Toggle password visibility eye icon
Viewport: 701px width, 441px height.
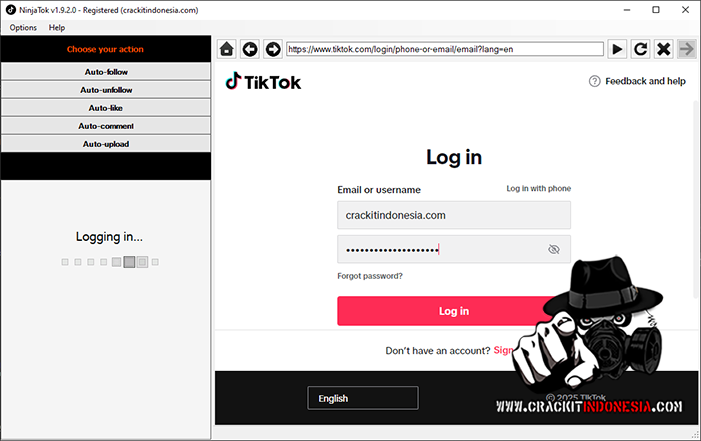(x=553, y=249)
